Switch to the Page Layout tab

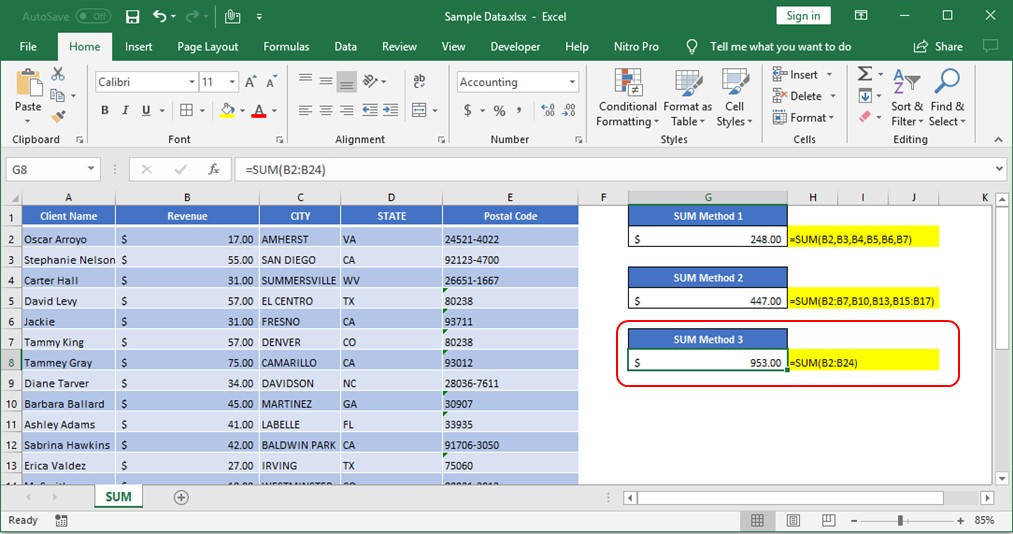(207, 46)
